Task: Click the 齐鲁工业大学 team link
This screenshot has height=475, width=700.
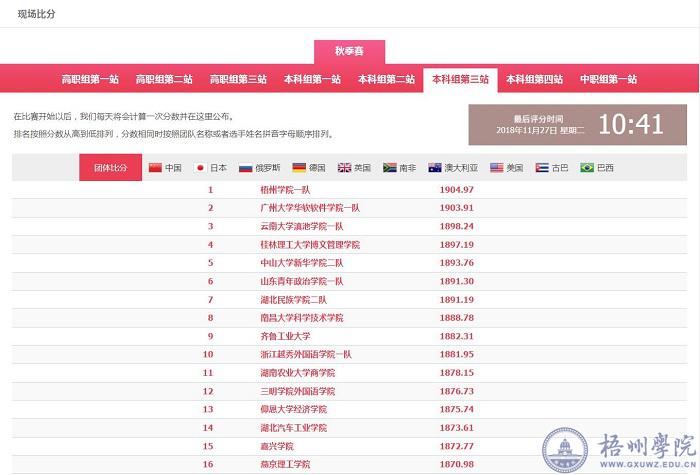Action: tap(285, 336)
